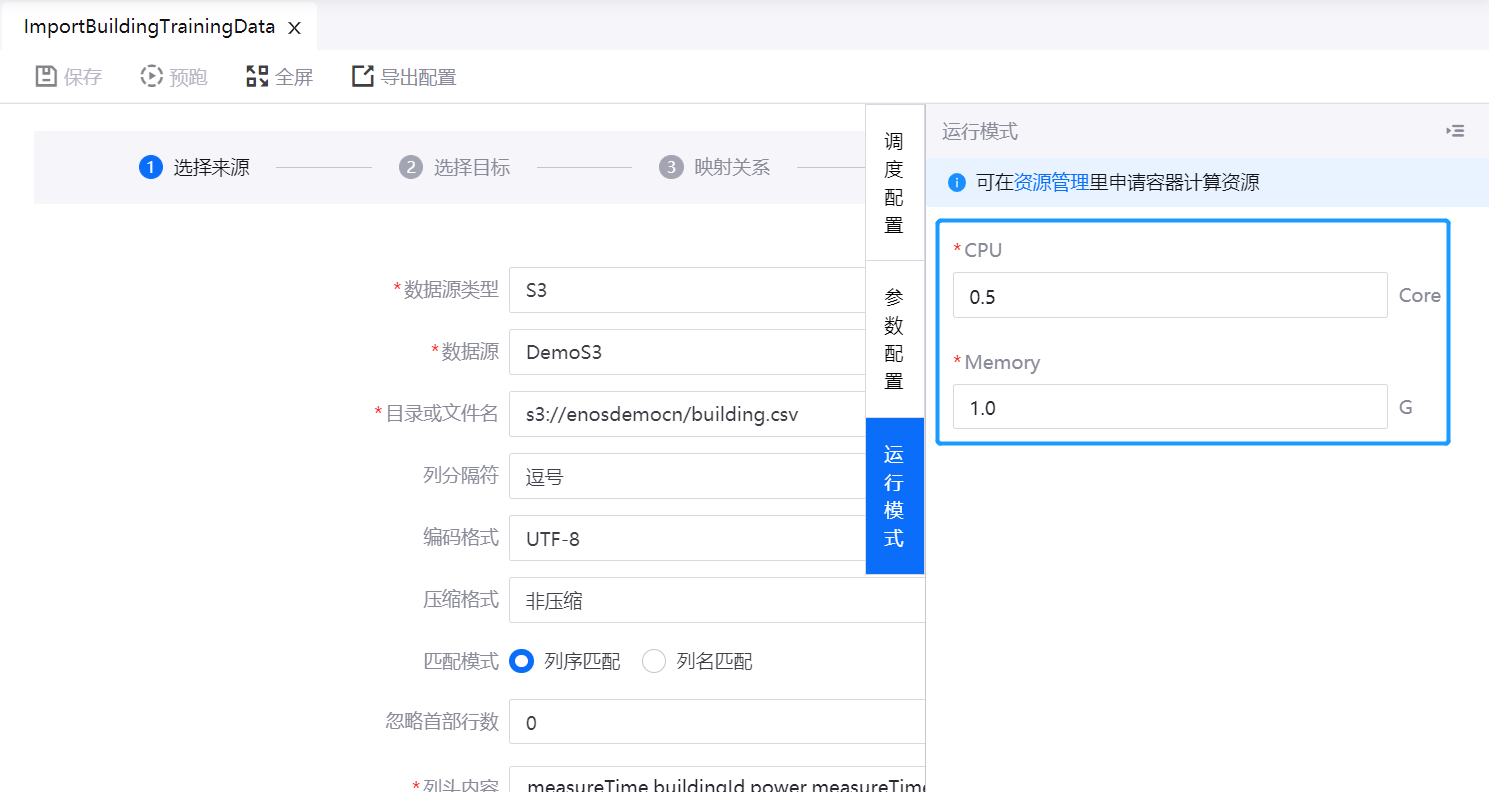The height and width of the screenshot is (792, 1489).
Task: Click the Core unit label
Action: [1419, 295]
